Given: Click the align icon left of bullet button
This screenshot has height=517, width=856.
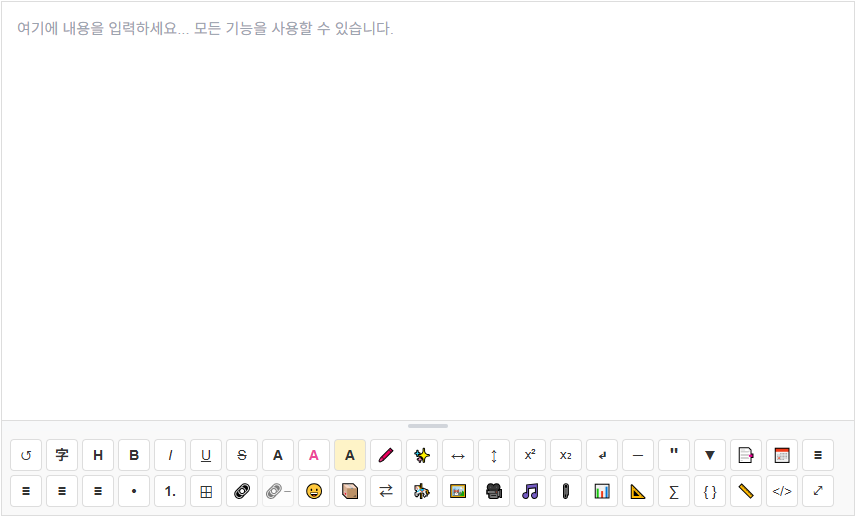Looking at the screenshot, I should [98, 491].
